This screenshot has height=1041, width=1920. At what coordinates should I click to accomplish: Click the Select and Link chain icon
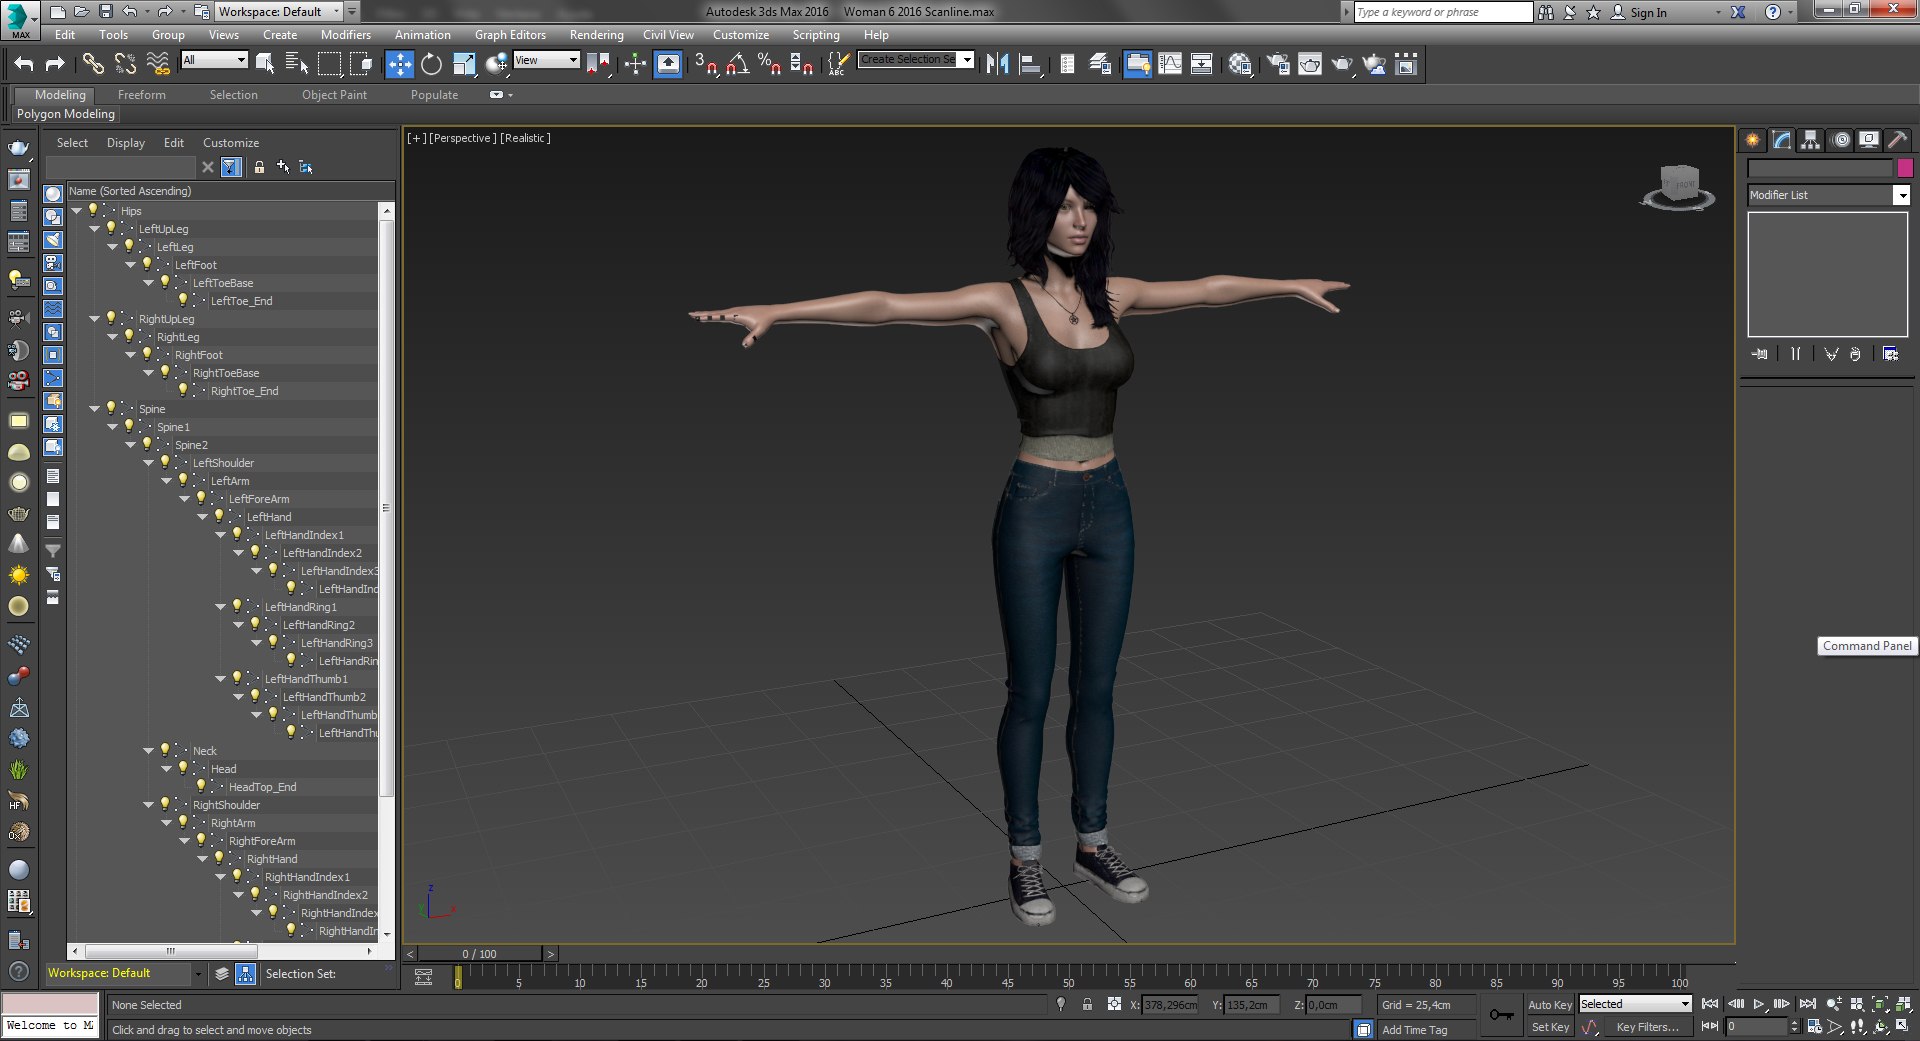[93, 65]
